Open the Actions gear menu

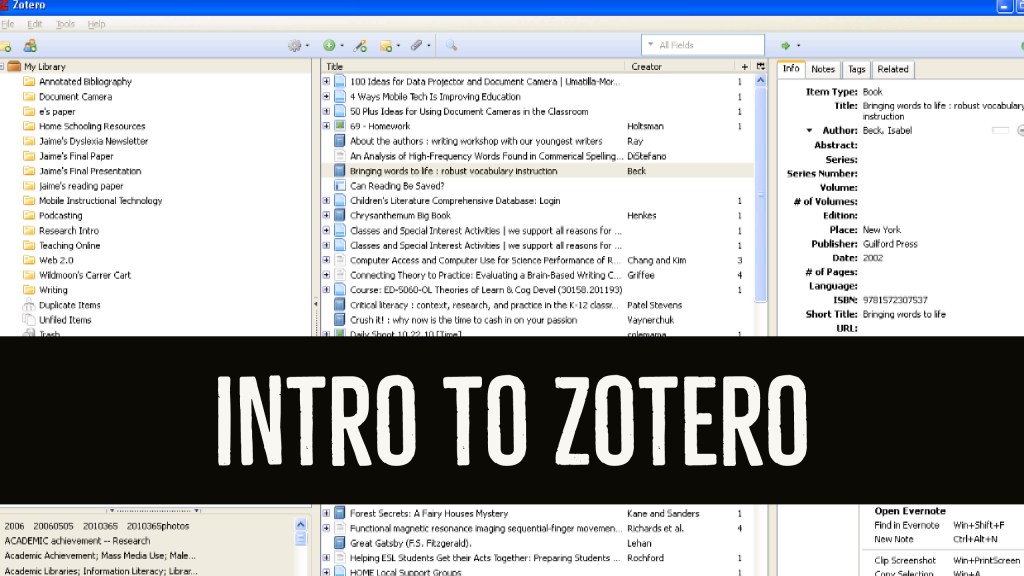point(295,45)
